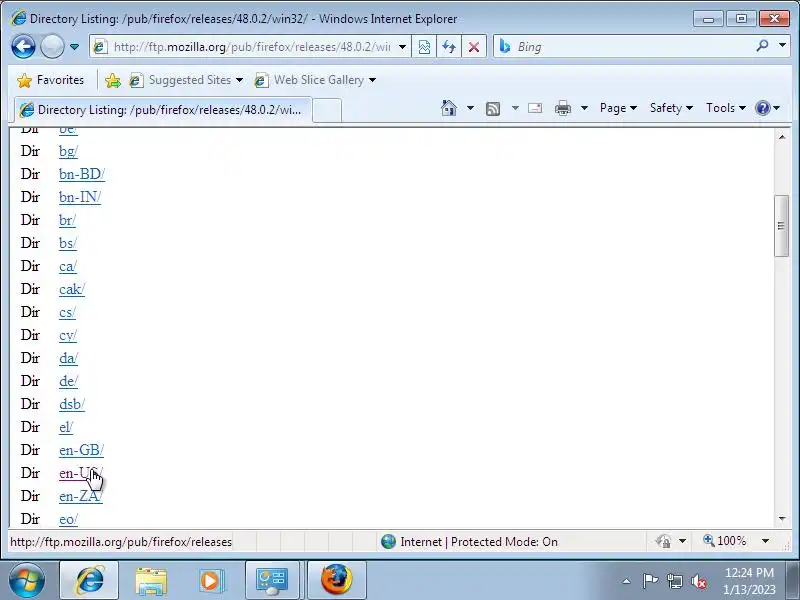Click the Help question mark icon
The height and width of the screenshot is (600, 800).
pos(763,108)
